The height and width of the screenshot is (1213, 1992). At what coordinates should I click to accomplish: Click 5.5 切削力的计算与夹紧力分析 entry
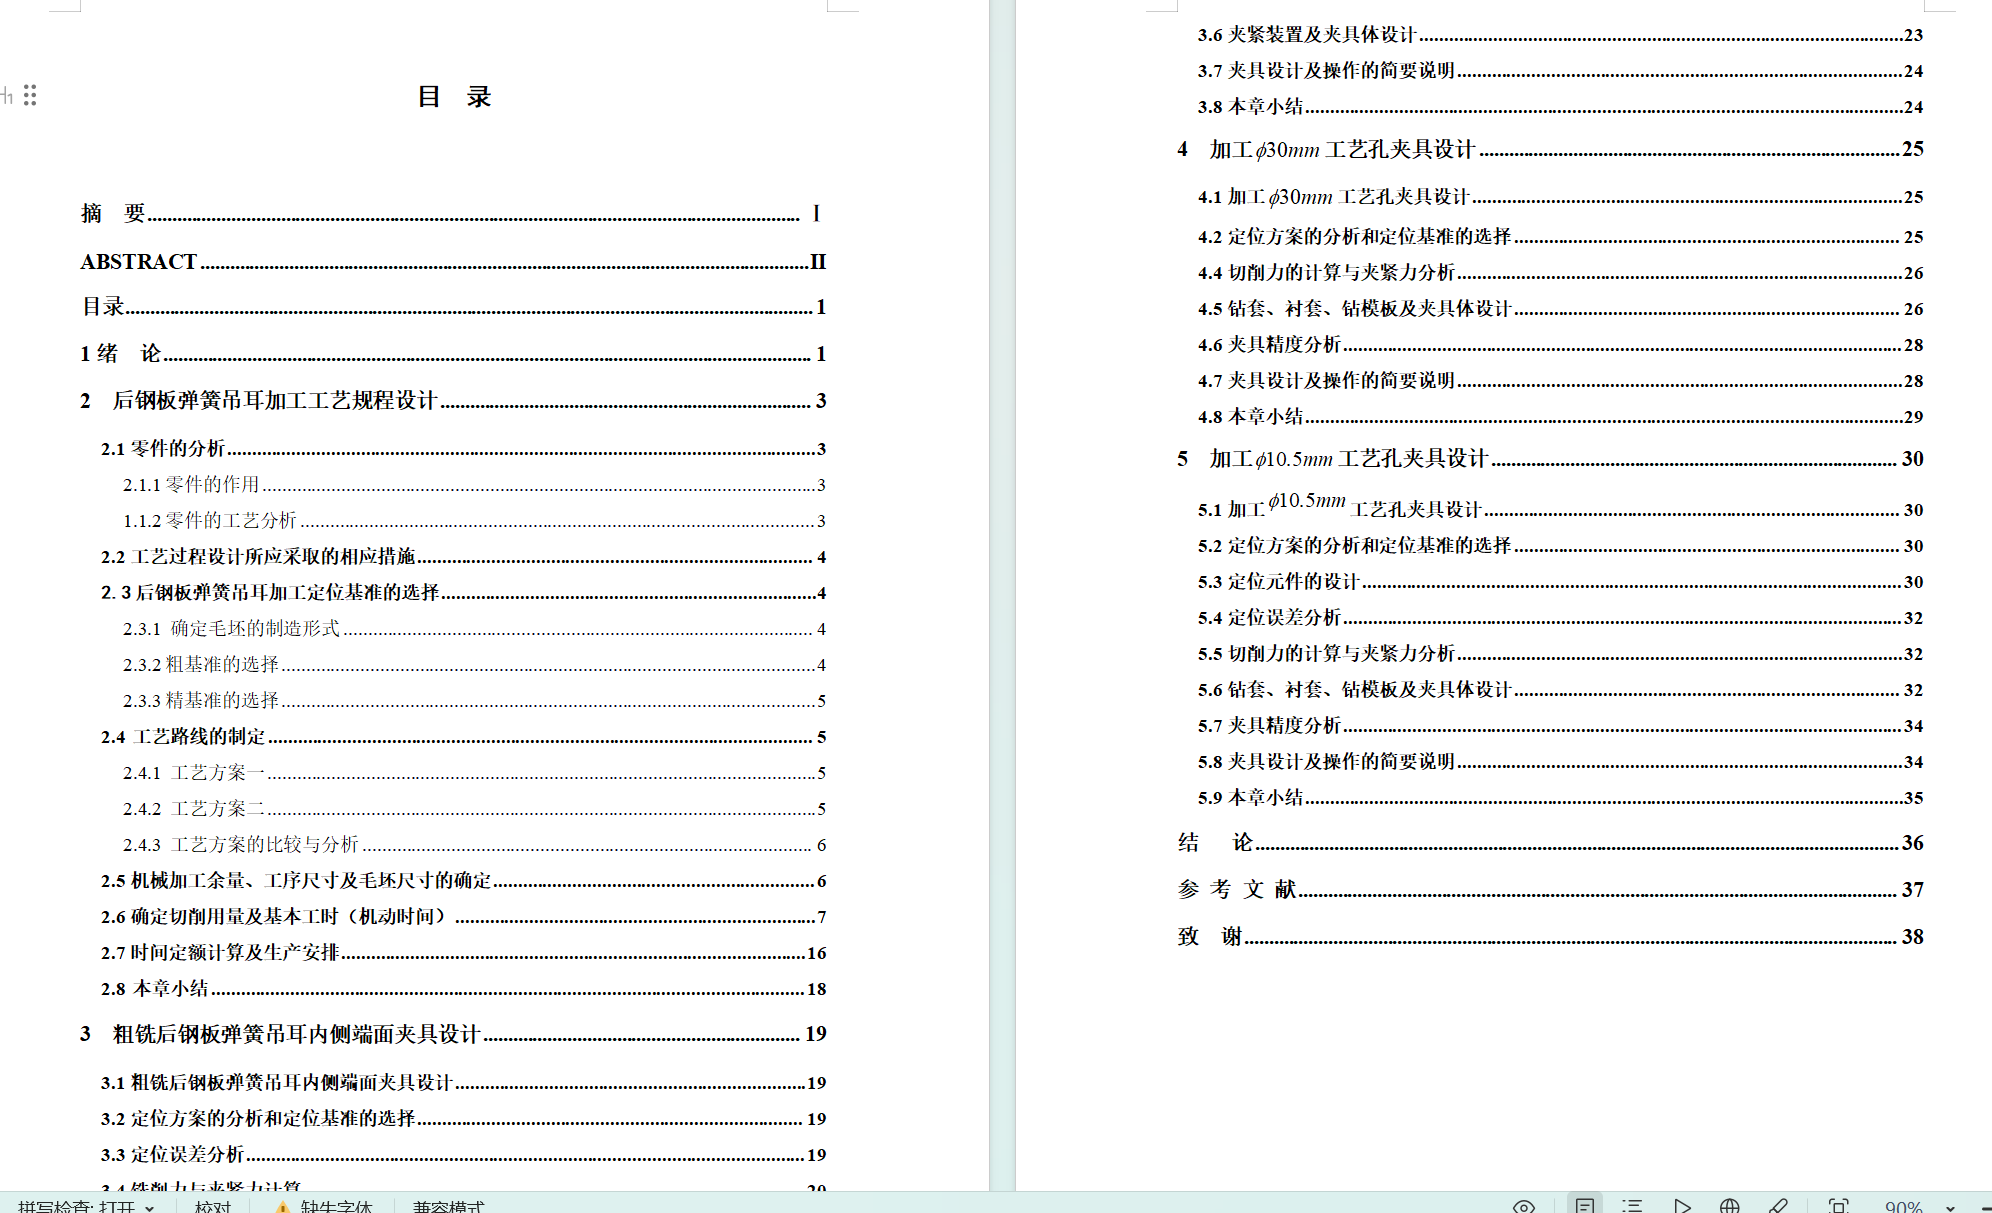1560,653
